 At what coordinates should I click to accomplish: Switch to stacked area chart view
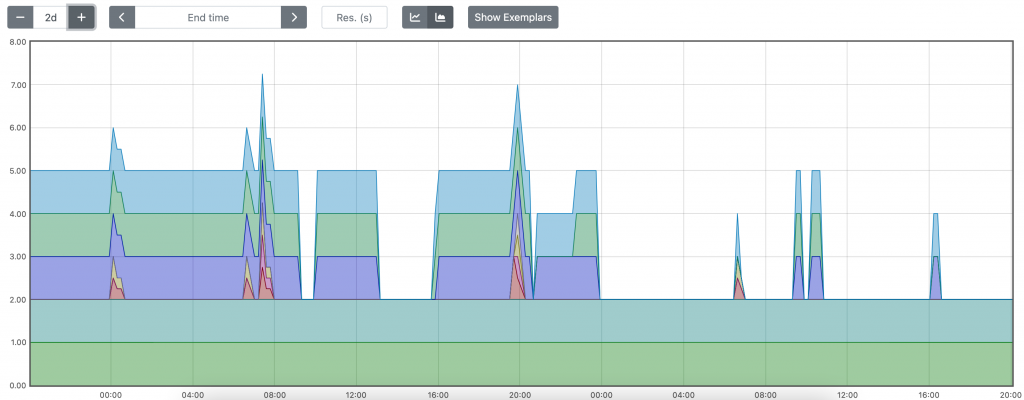(x=440, y=17)
